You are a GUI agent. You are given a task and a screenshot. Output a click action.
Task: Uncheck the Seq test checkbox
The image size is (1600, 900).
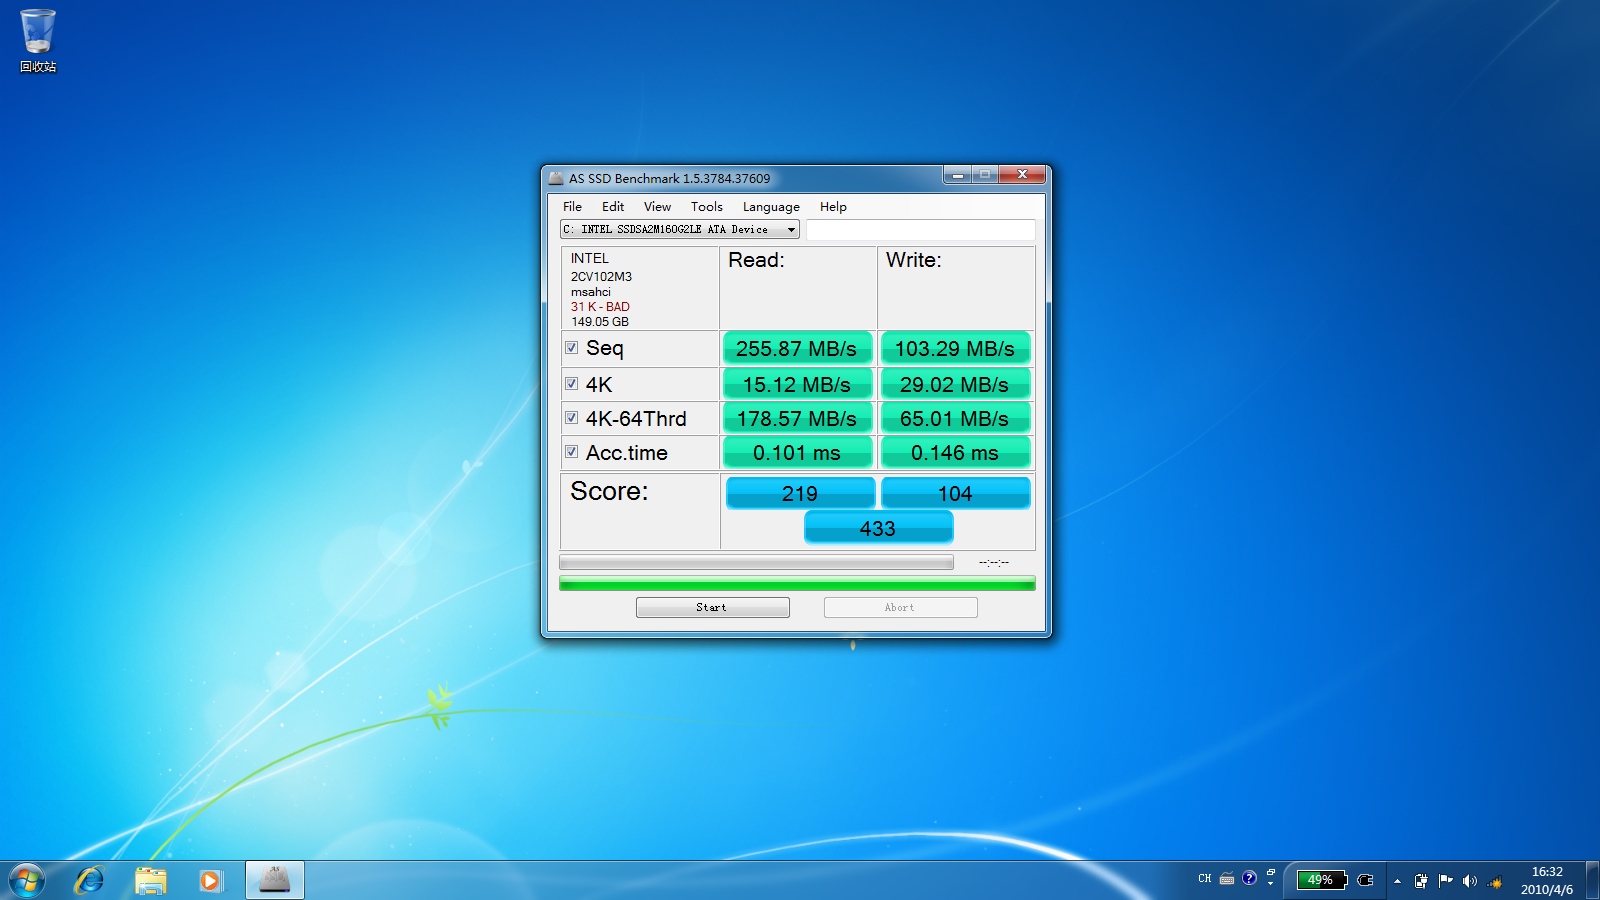click(x=571, y=348)
